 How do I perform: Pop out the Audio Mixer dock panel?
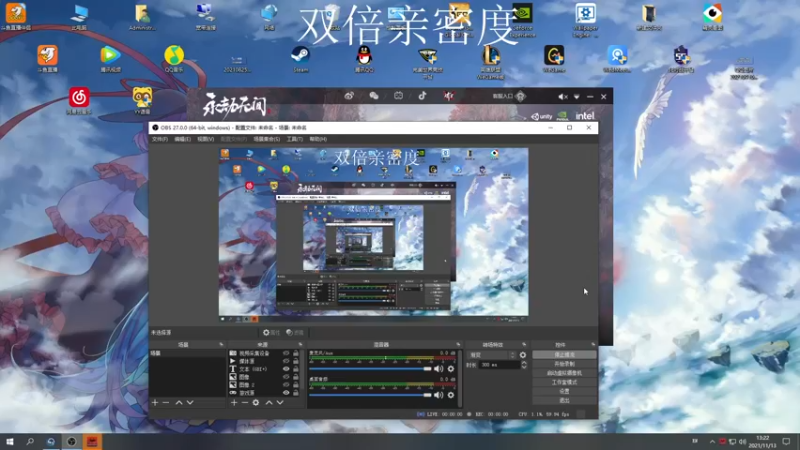pyautogui.click(x=458, y=345)
